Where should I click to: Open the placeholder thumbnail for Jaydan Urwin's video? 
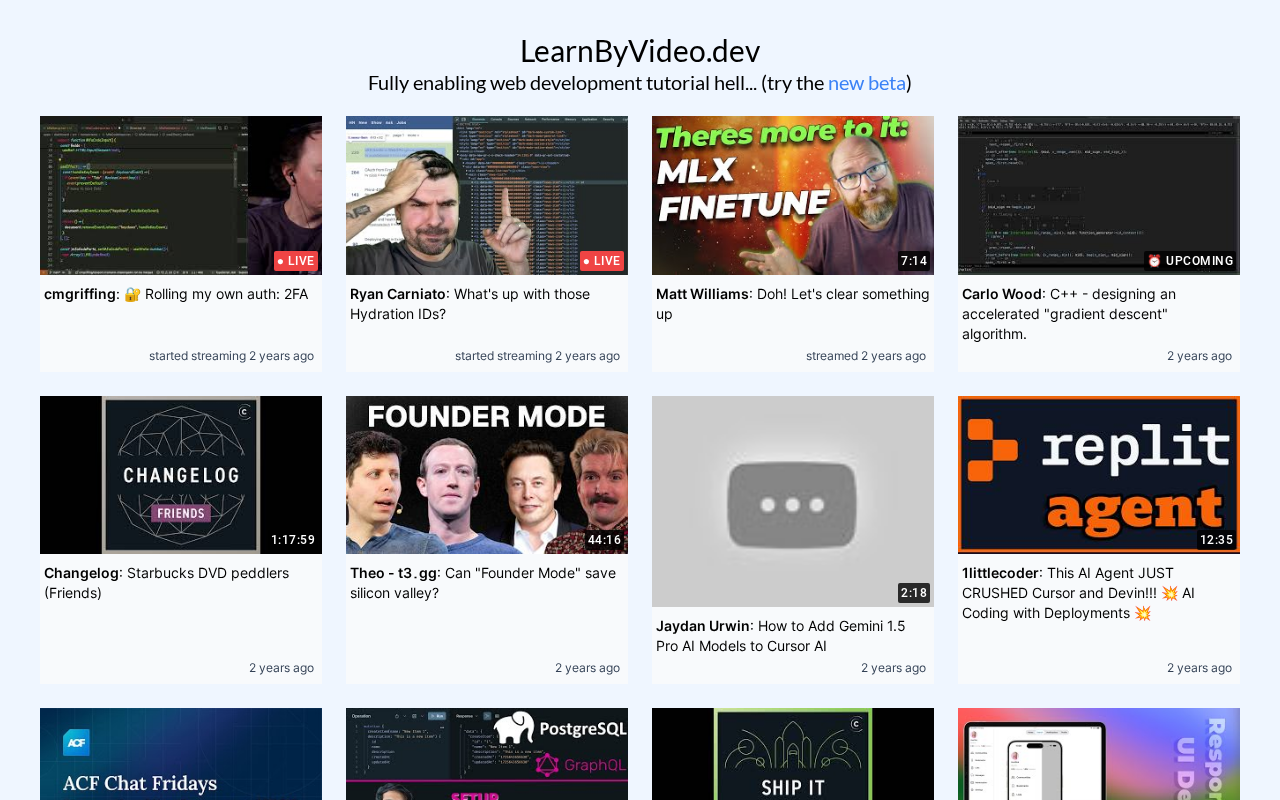[792, 500]
